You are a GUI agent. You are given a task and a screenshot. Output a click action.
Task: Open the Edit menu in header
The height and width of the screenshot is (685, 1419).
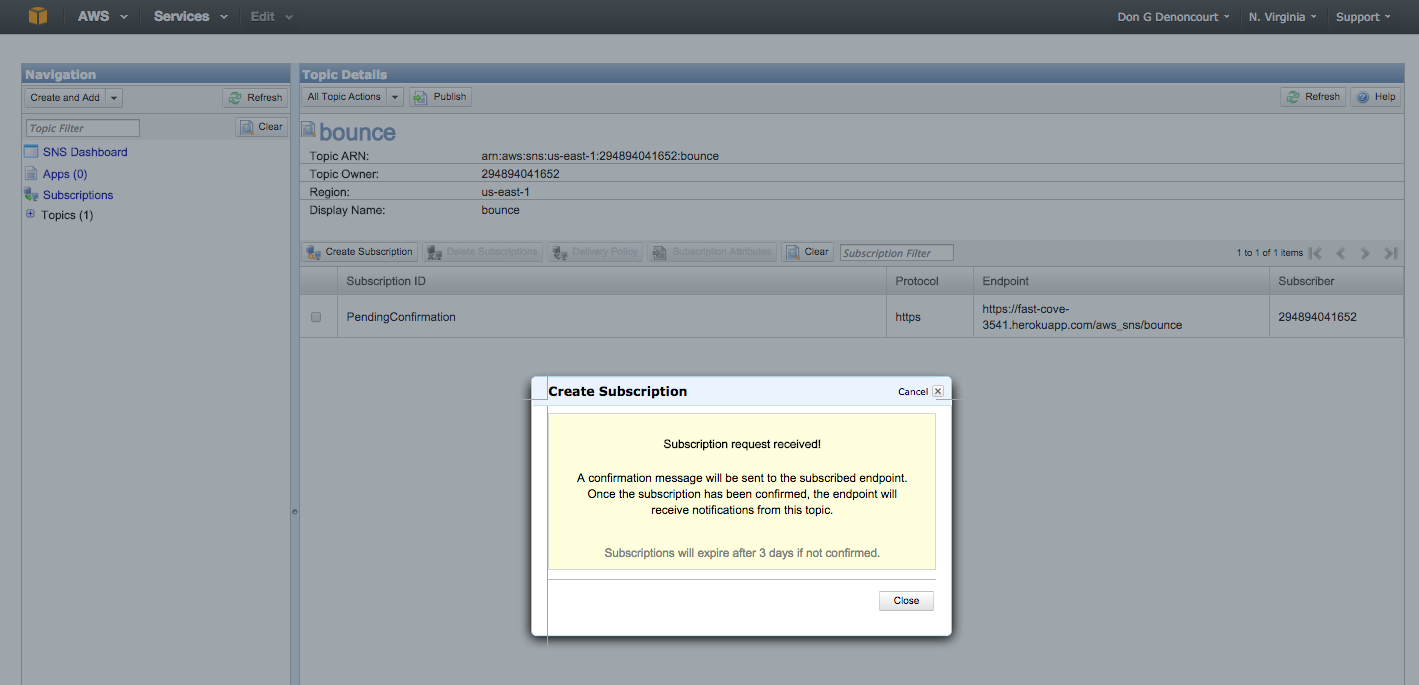(x=272, y=17)
